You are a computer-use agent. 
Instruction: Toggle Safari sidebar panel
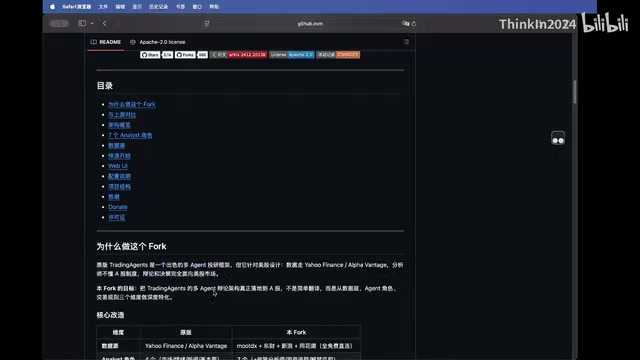(82, 23)
